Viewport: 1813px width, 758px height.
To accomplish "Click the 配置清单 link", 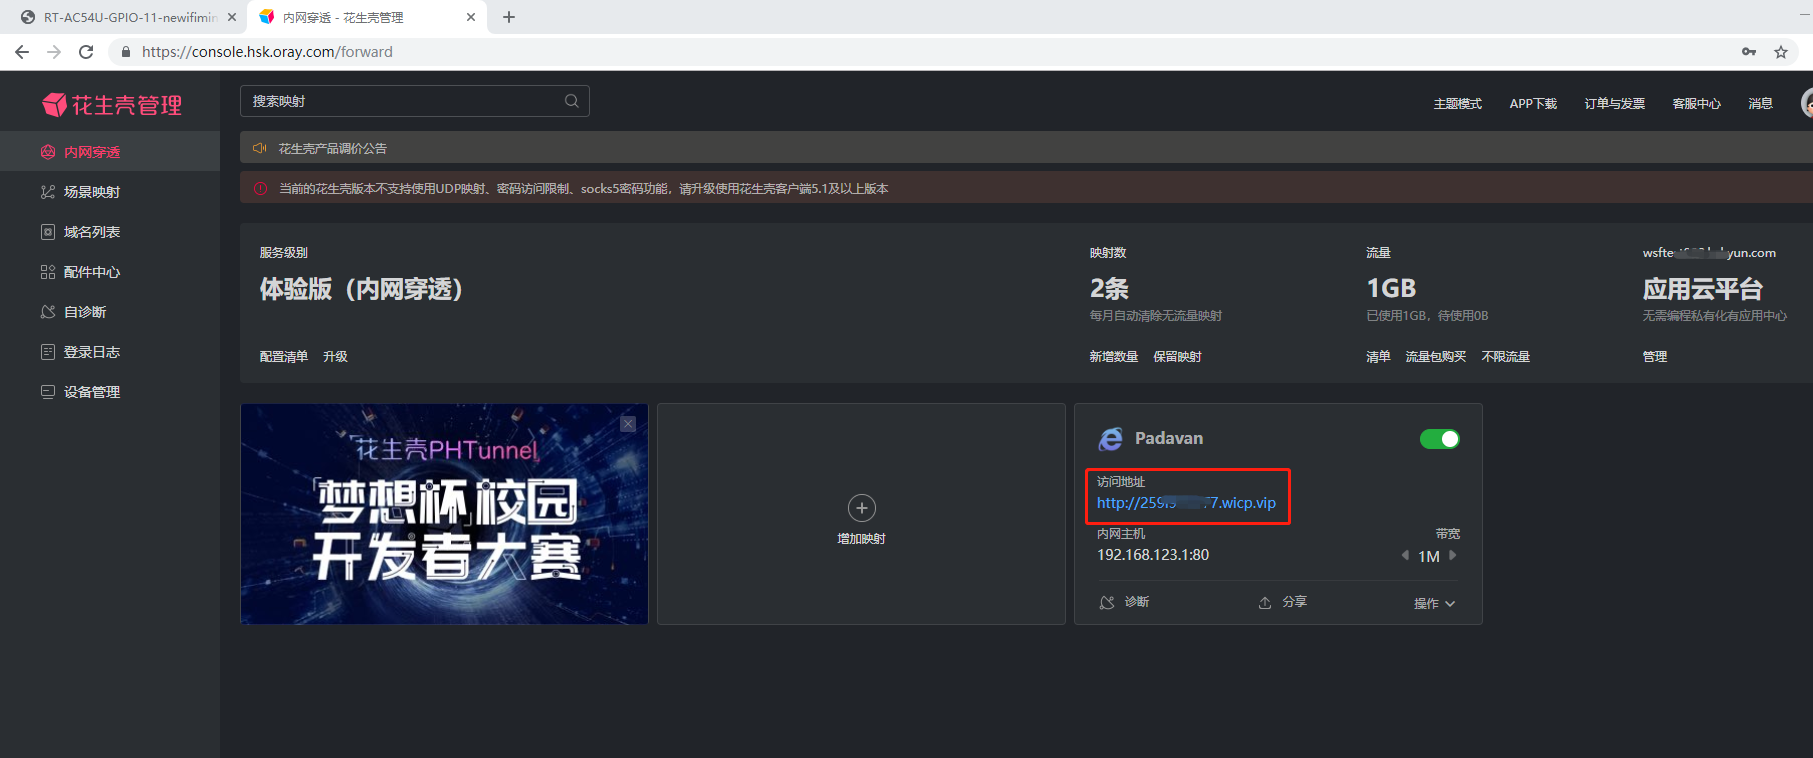I will click(x=284, y=357).
